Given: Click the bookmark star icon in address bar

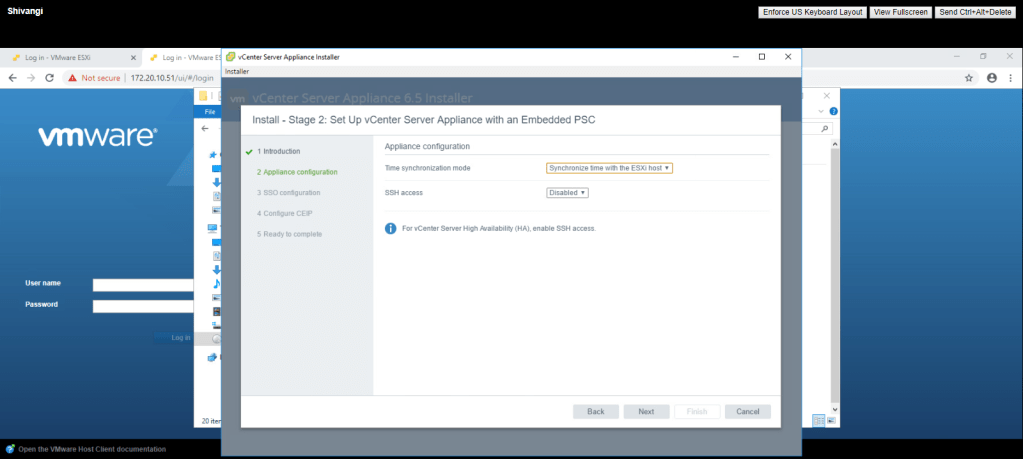Looking at the screenshot, I should coord(968,78).
